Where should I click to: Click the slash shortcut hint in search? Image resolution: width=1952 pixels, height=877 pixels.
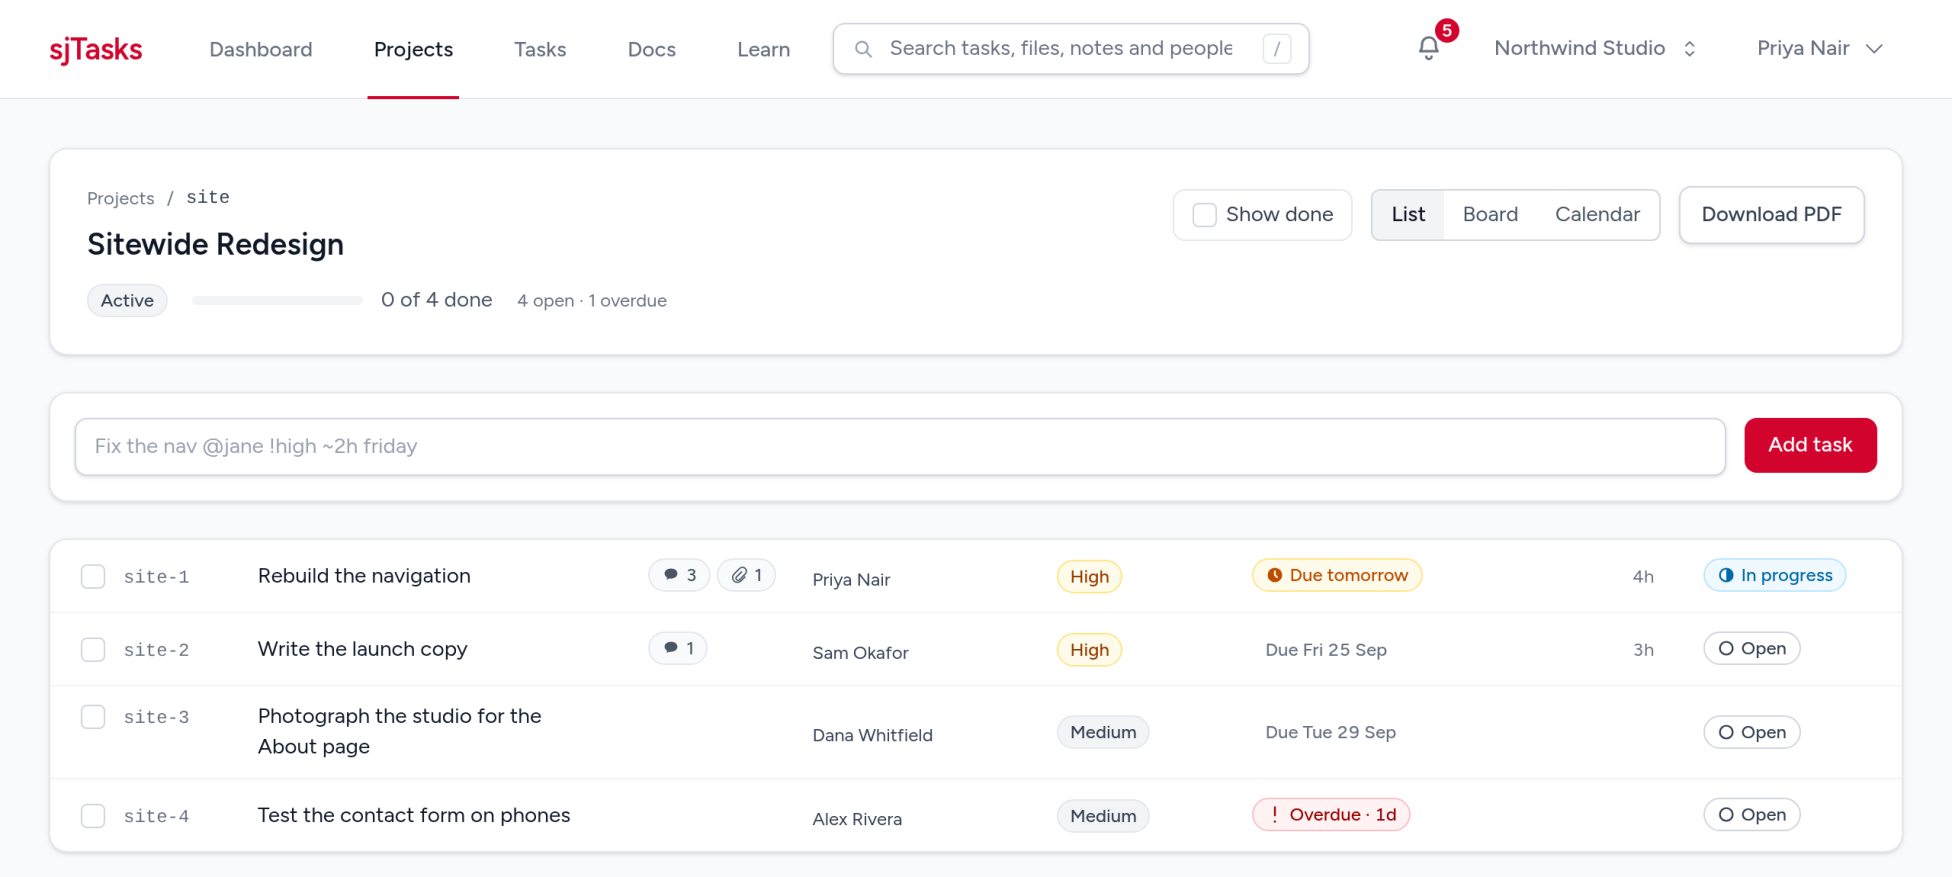click(1276, 49)
